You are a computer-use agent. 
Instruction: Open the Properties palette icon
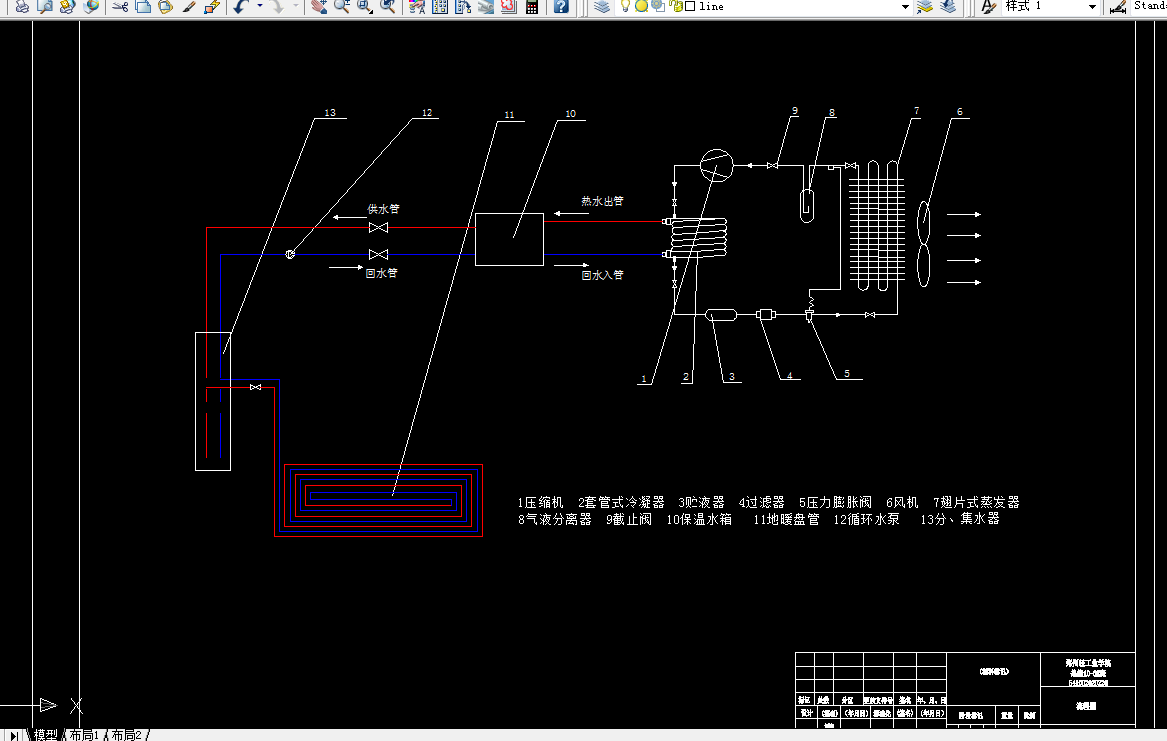418,7
